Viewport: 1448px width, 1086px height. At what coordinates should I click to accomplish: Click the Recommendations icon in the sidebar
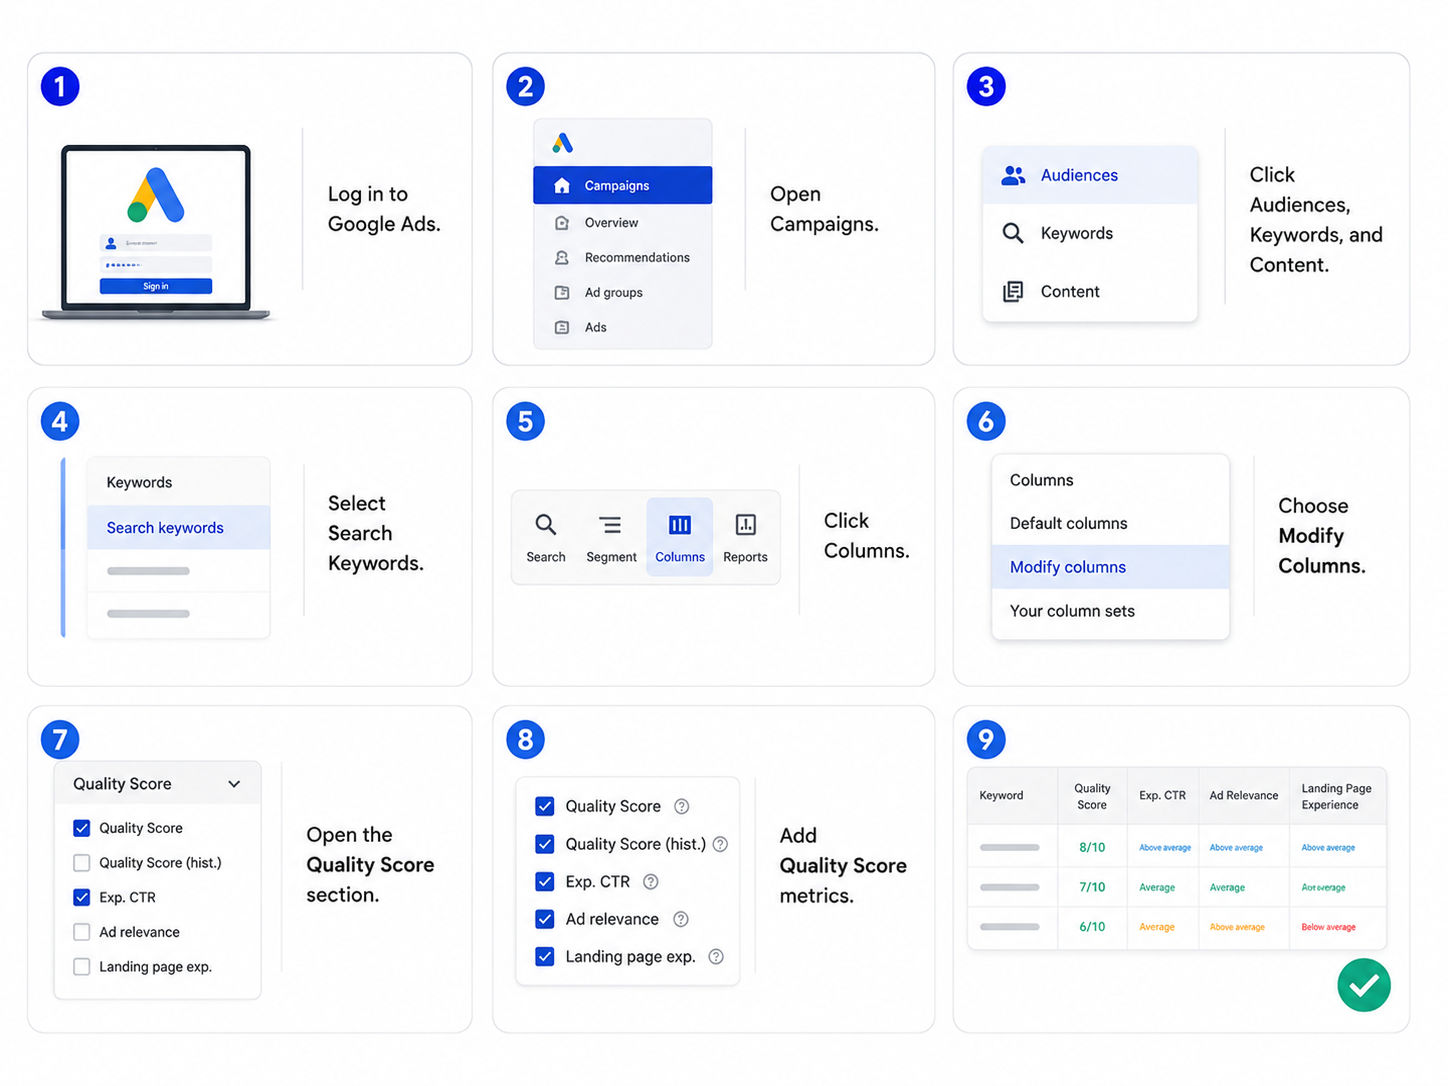[562, 258]
